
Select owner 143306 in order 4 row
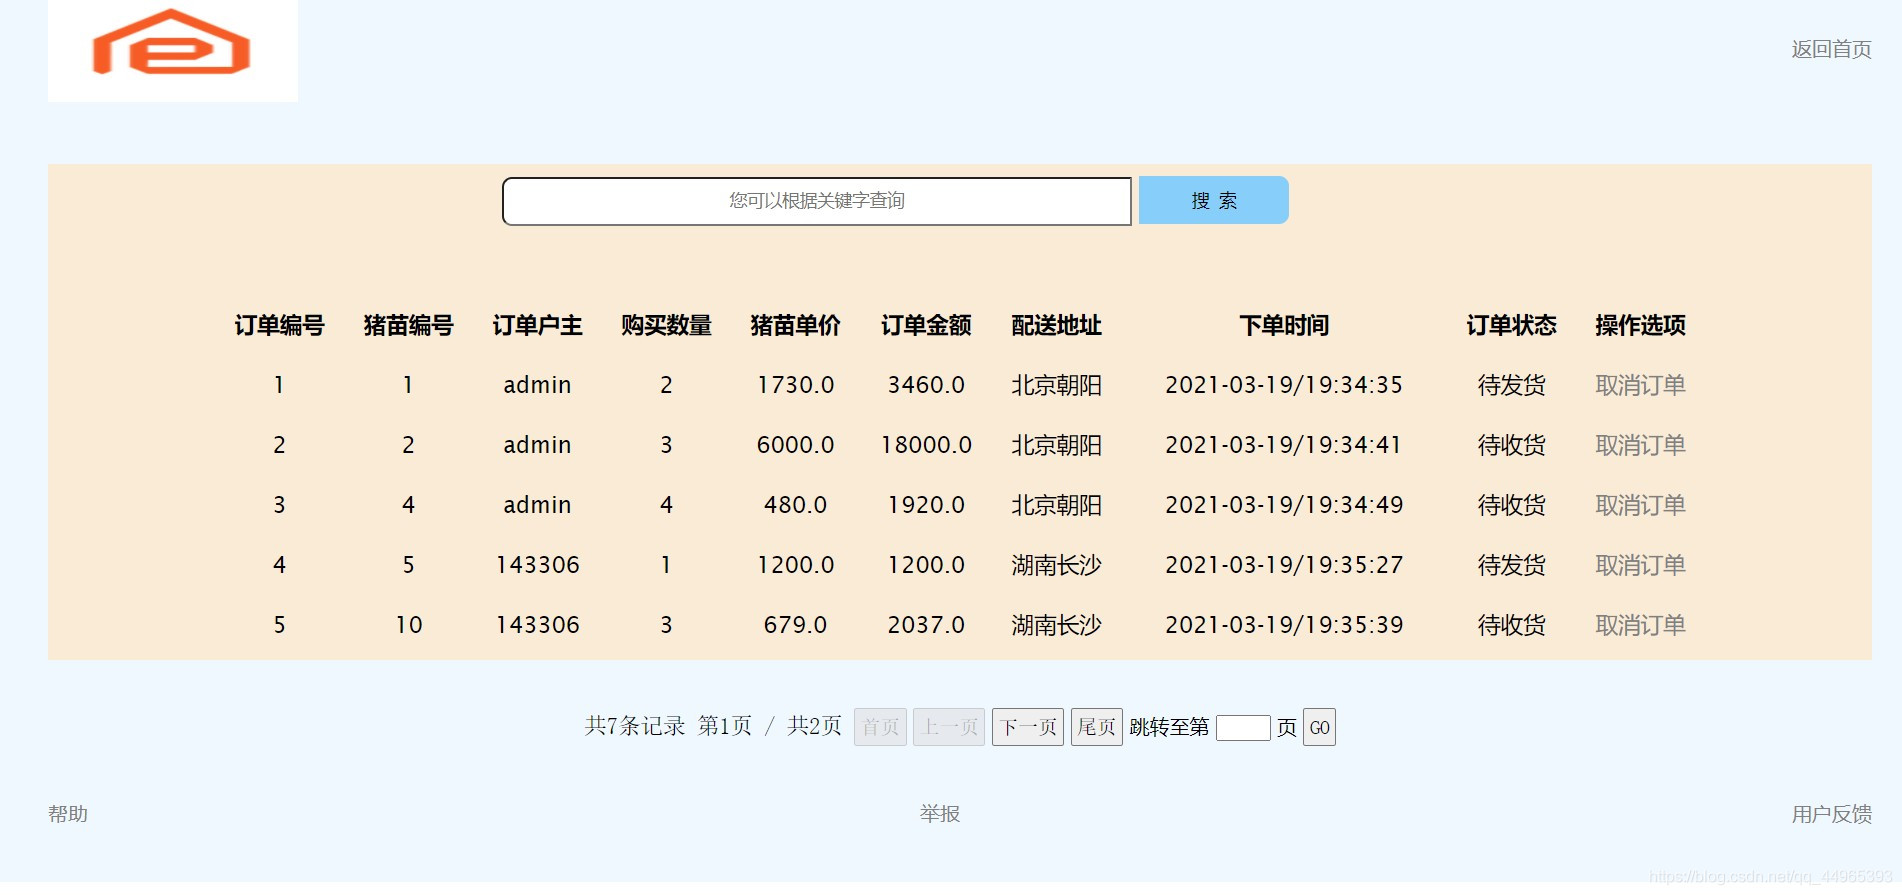click(x=537, y=565)
